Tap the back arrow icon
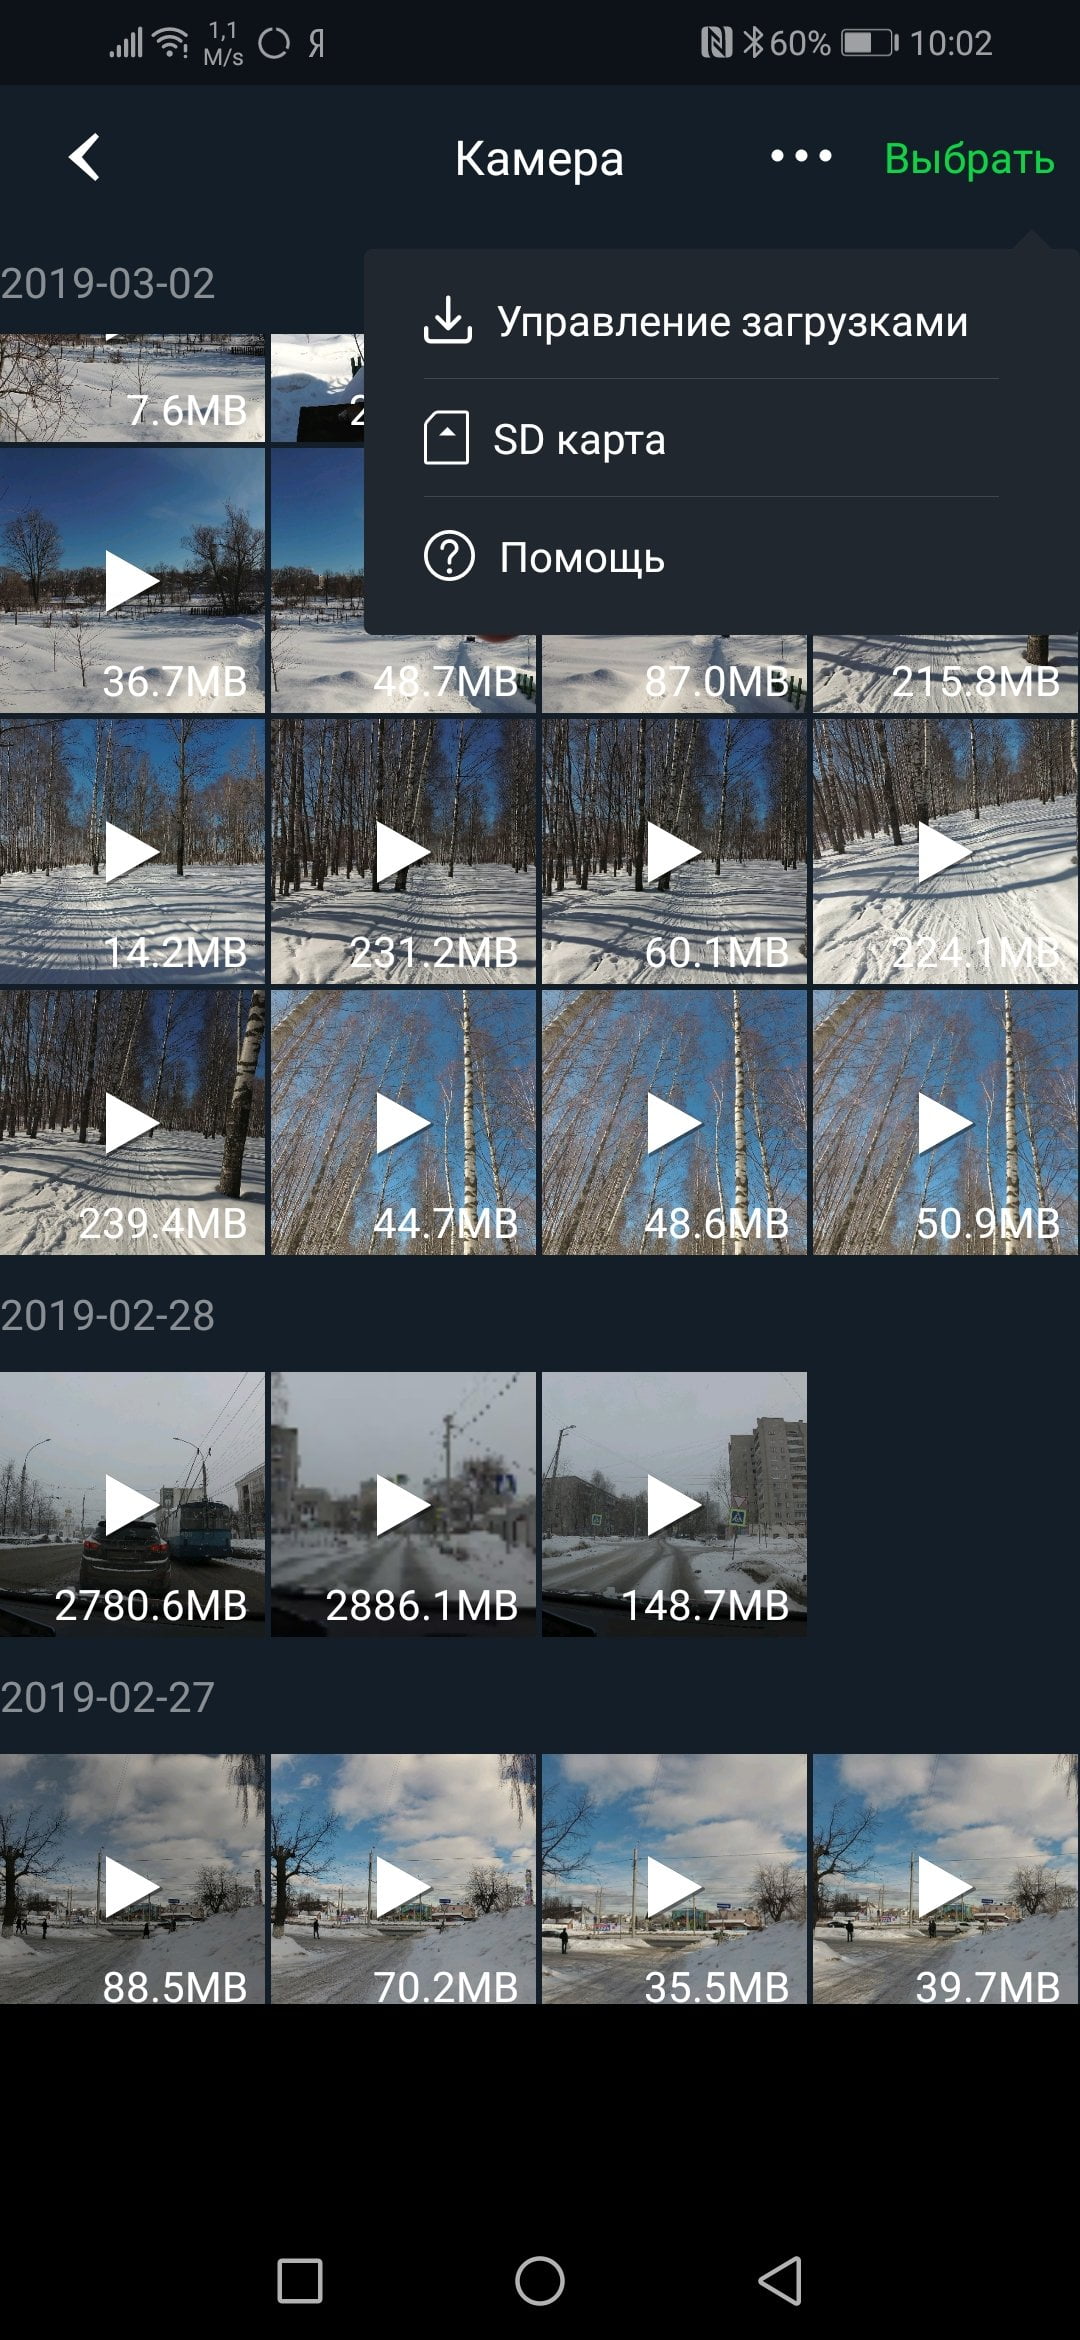Viewport: 1080px width, 2340px height. pos(85,158)
